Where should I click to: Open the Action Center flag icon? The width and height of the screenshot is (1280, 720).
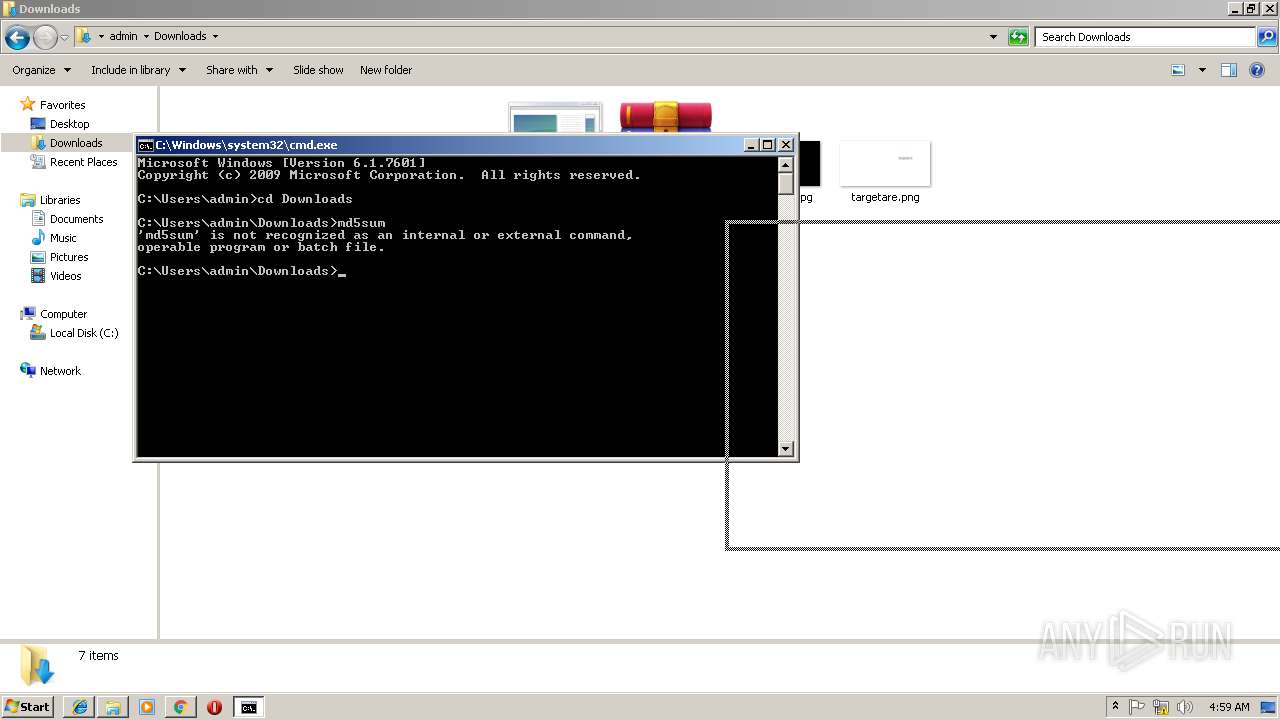pos(1137,707)
